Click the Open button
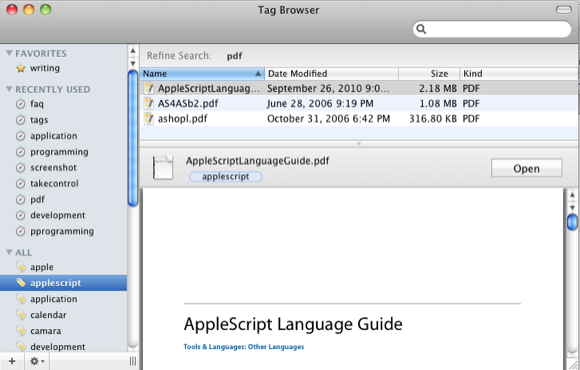The height and width of the screenshot is (370, 580). [x=526, y=168]
